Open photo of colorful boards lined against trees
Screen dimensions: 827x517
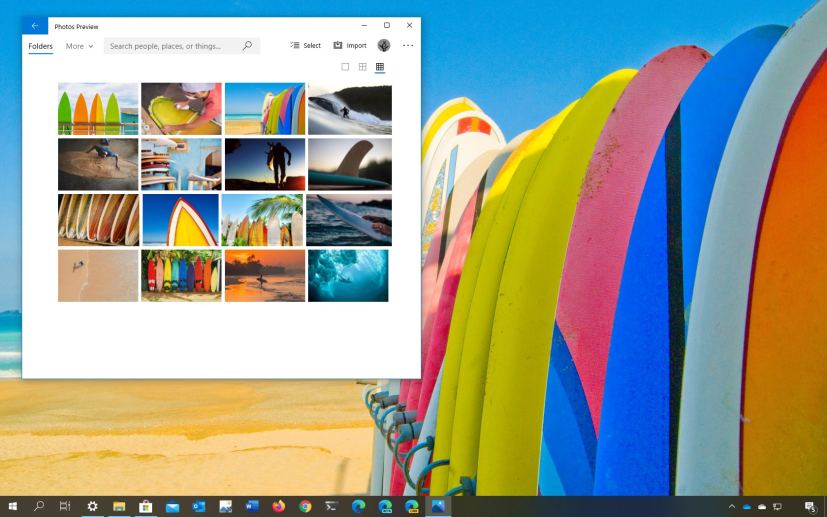pyautogui.click(x=181, y=275)
